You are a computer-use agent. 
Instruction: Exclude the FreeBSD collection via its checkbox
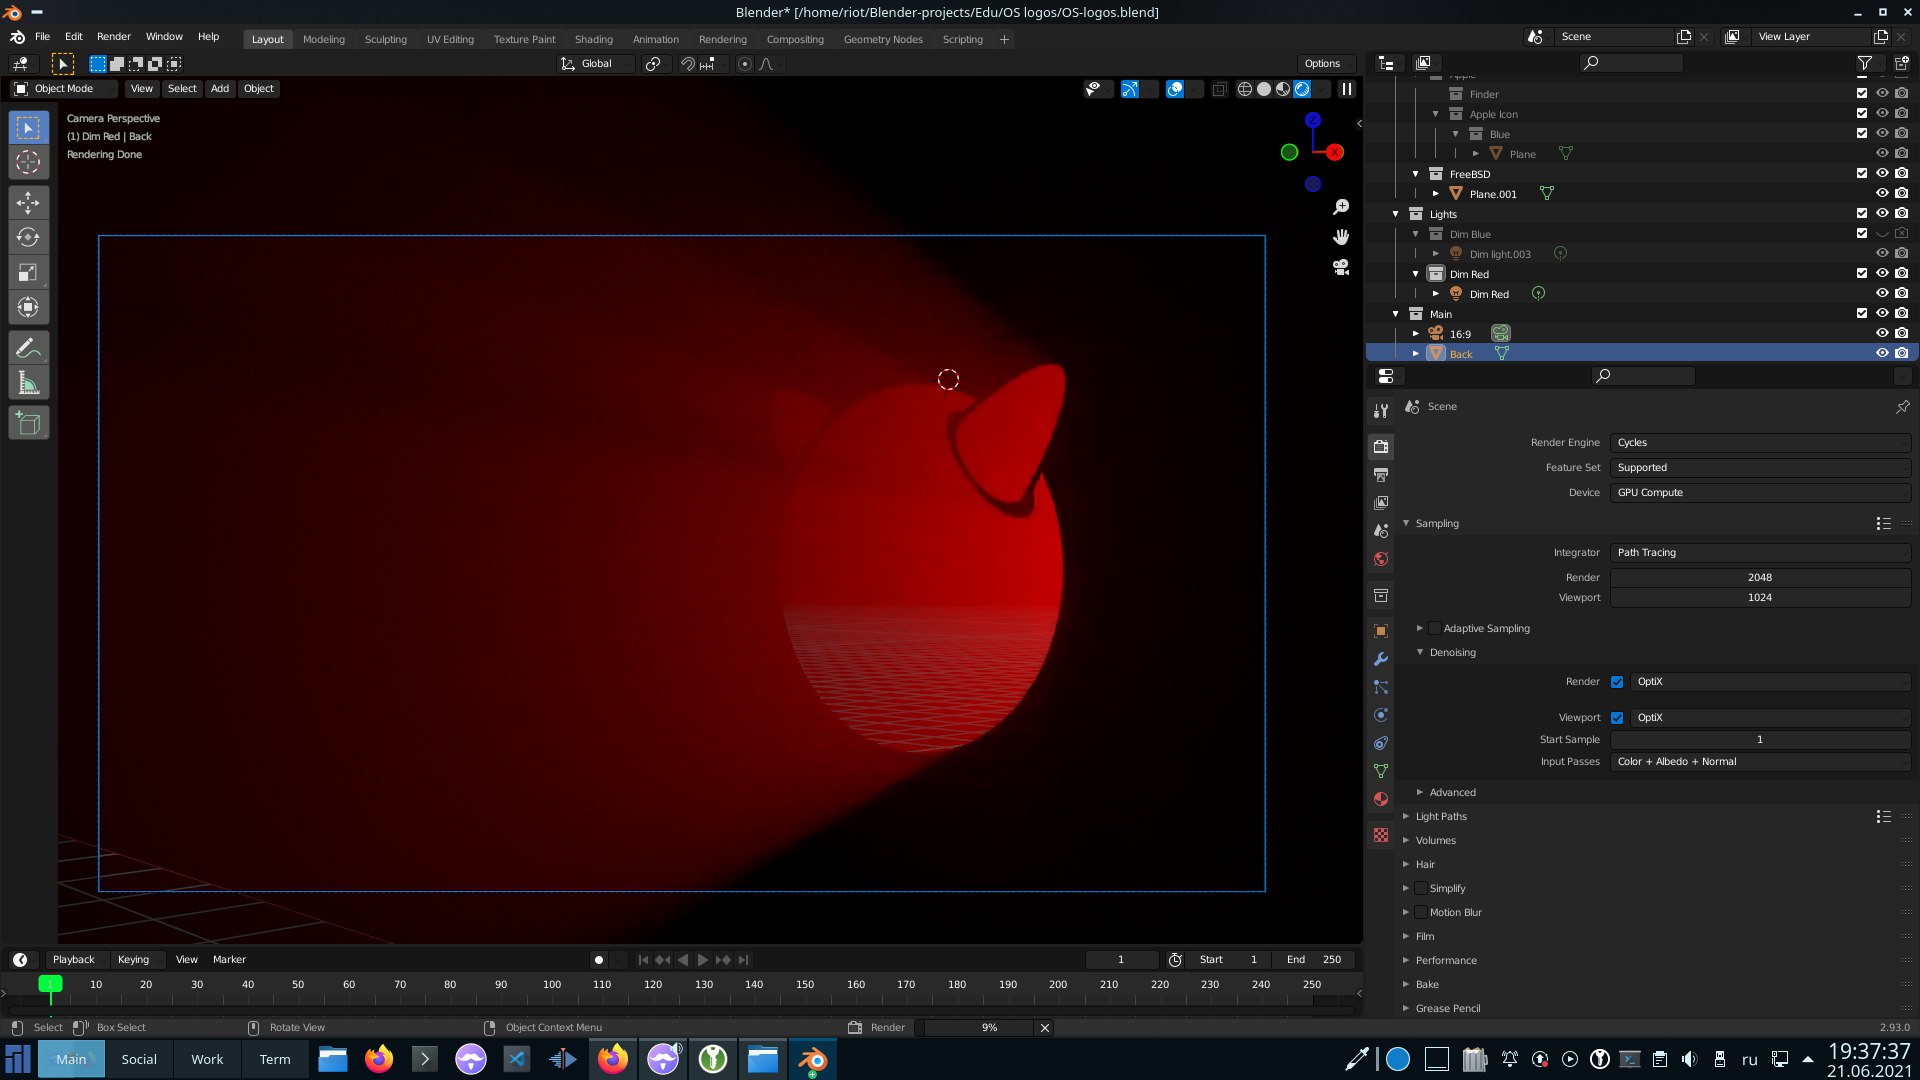tap(1862, 173)
